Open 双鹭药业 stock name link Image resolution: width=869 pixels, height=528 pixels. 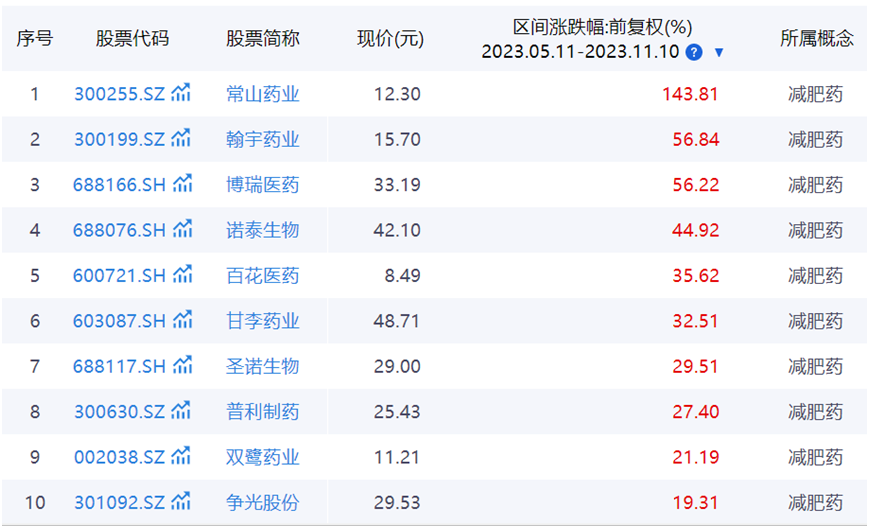click(x=263, y=458)
